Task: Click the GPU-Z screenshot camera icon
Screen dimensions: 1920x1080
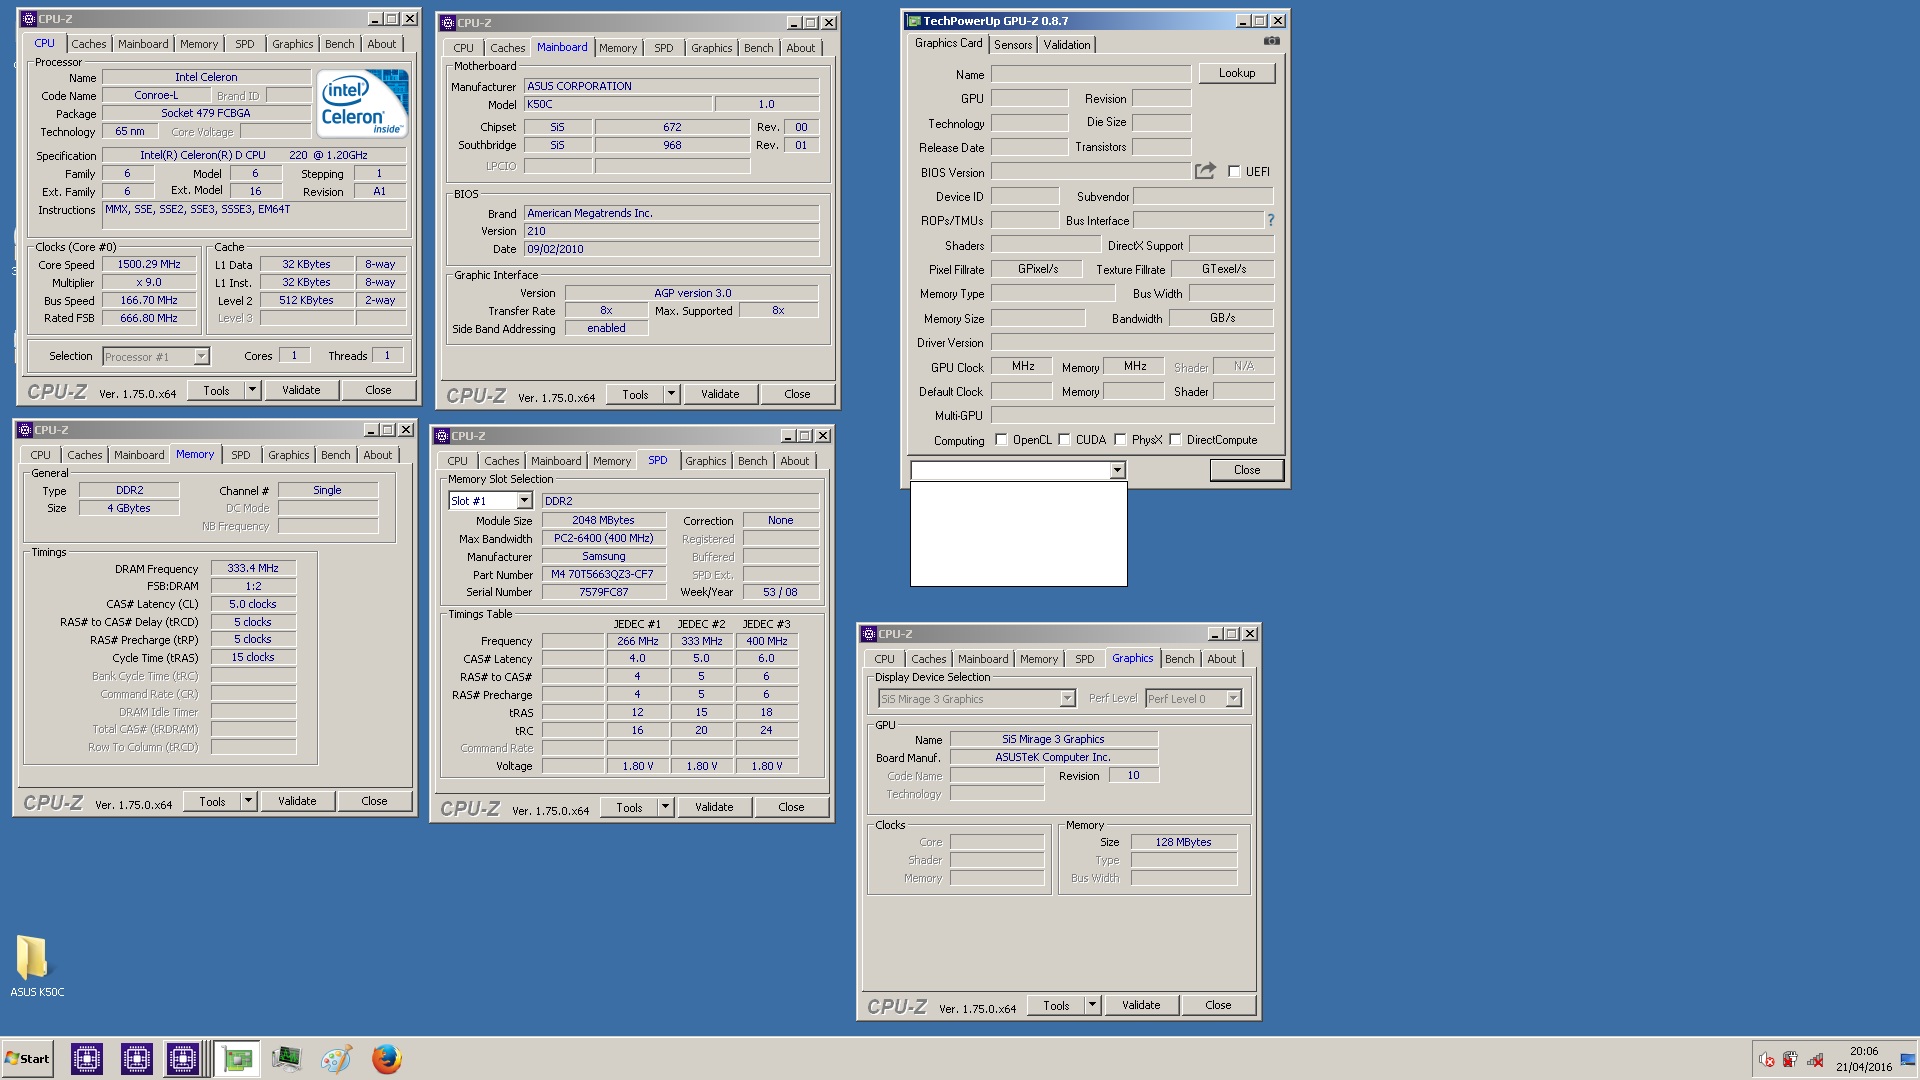Action: pos(1271,41)
